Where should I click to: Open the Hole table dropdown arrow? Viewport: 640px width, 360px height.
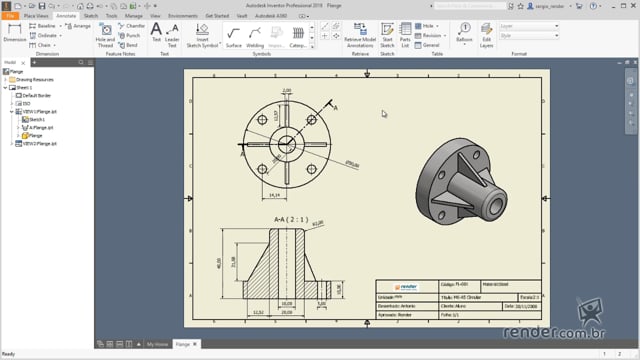pos(437,26)
